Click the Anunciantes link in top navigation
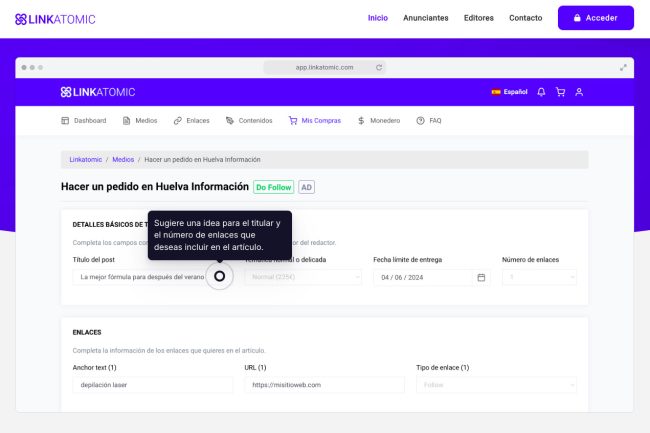 tap(425, 18)
